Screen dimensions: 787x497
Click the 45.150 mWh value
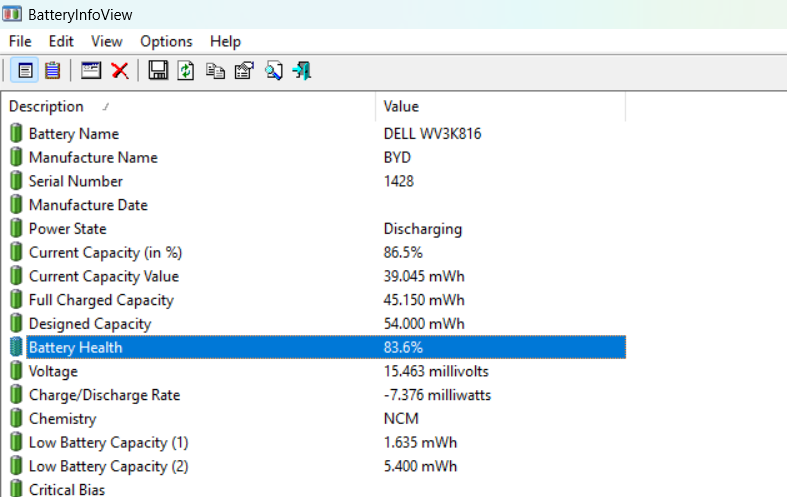(424, 300)
